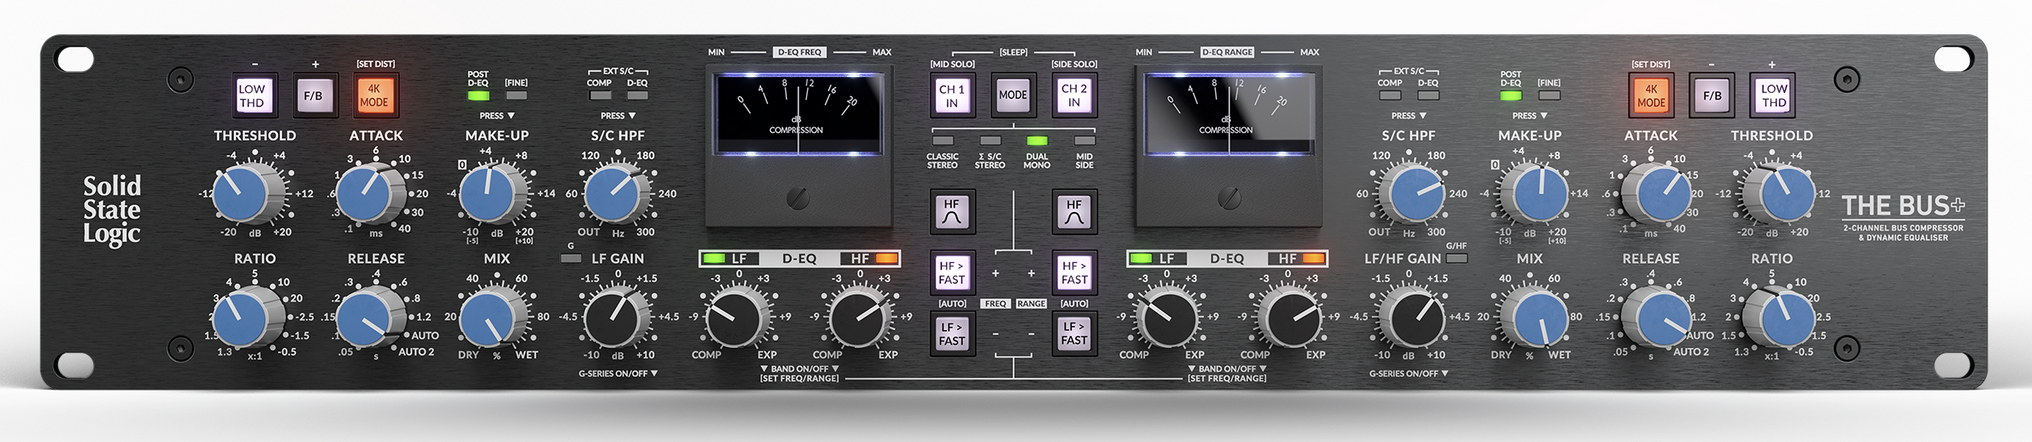Click the right channel S/C HPF knob
Image resolution: width=2032 pixels, height=442 pixels.
[1413, 194]
